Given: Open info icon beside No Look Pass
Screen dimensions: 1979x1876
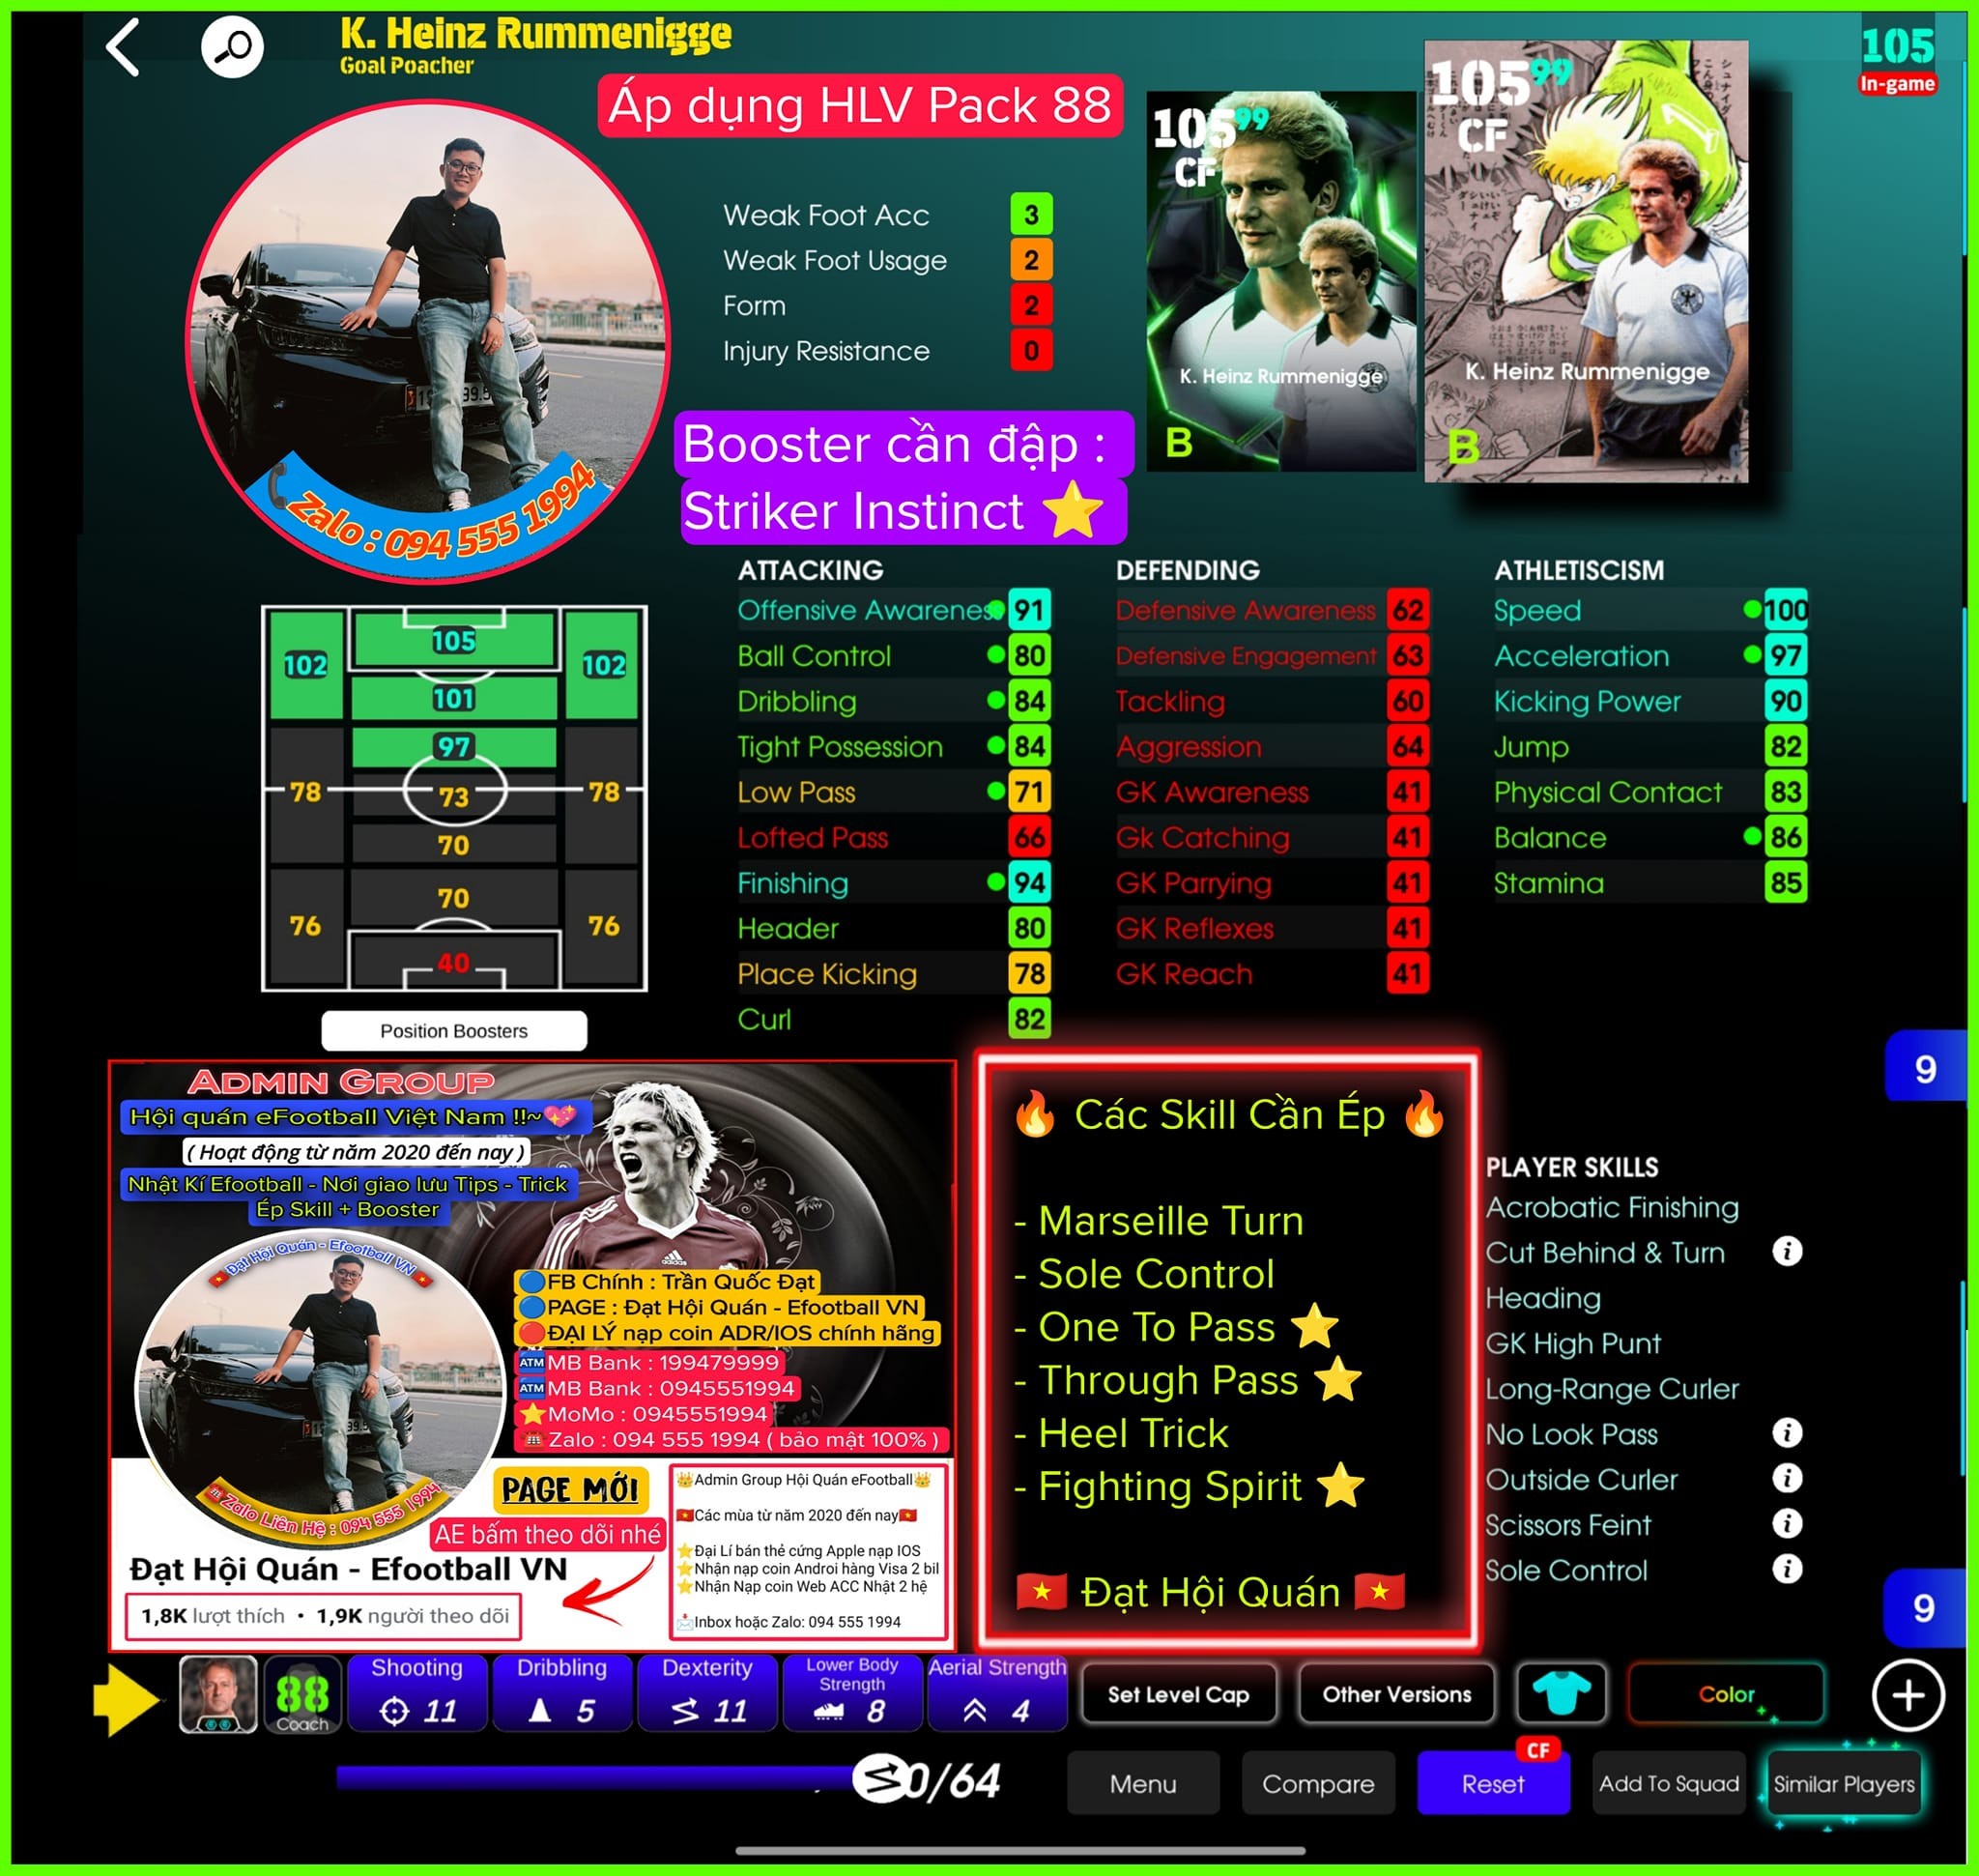Looking at the screenshot, I should pyautogui.click(x=1786, y=1433).
